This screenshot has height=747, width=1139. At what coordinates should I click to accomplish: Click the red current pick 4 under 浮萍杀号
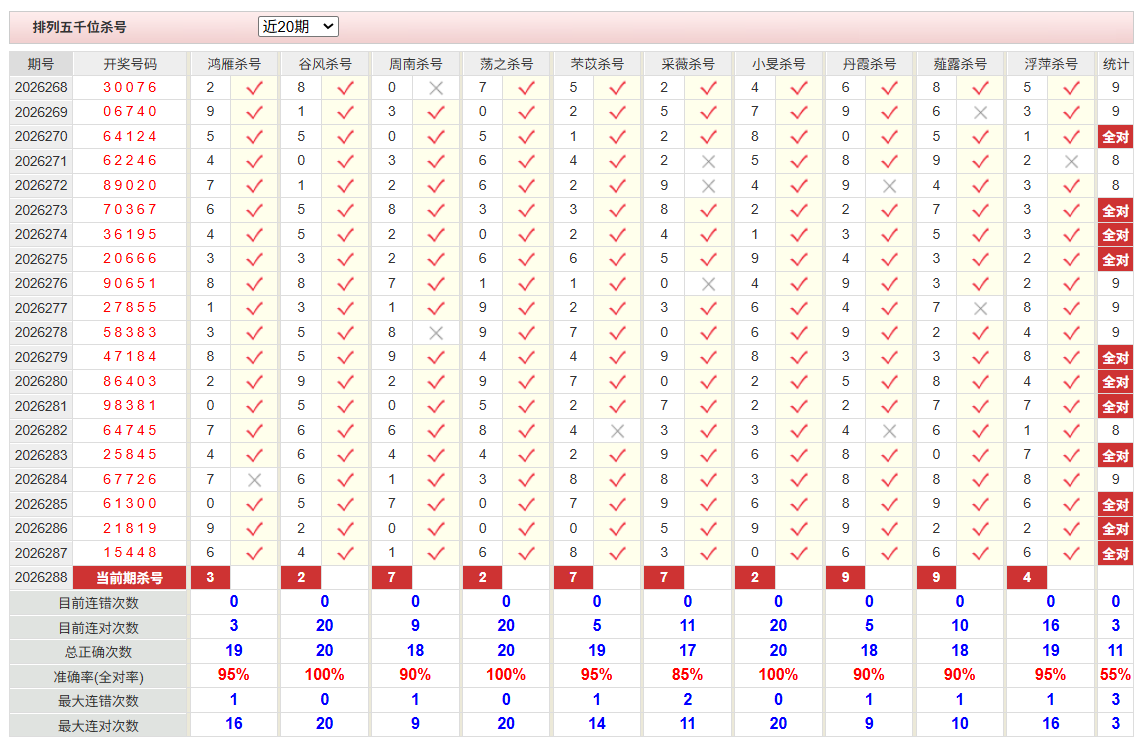pos(1027,578)
